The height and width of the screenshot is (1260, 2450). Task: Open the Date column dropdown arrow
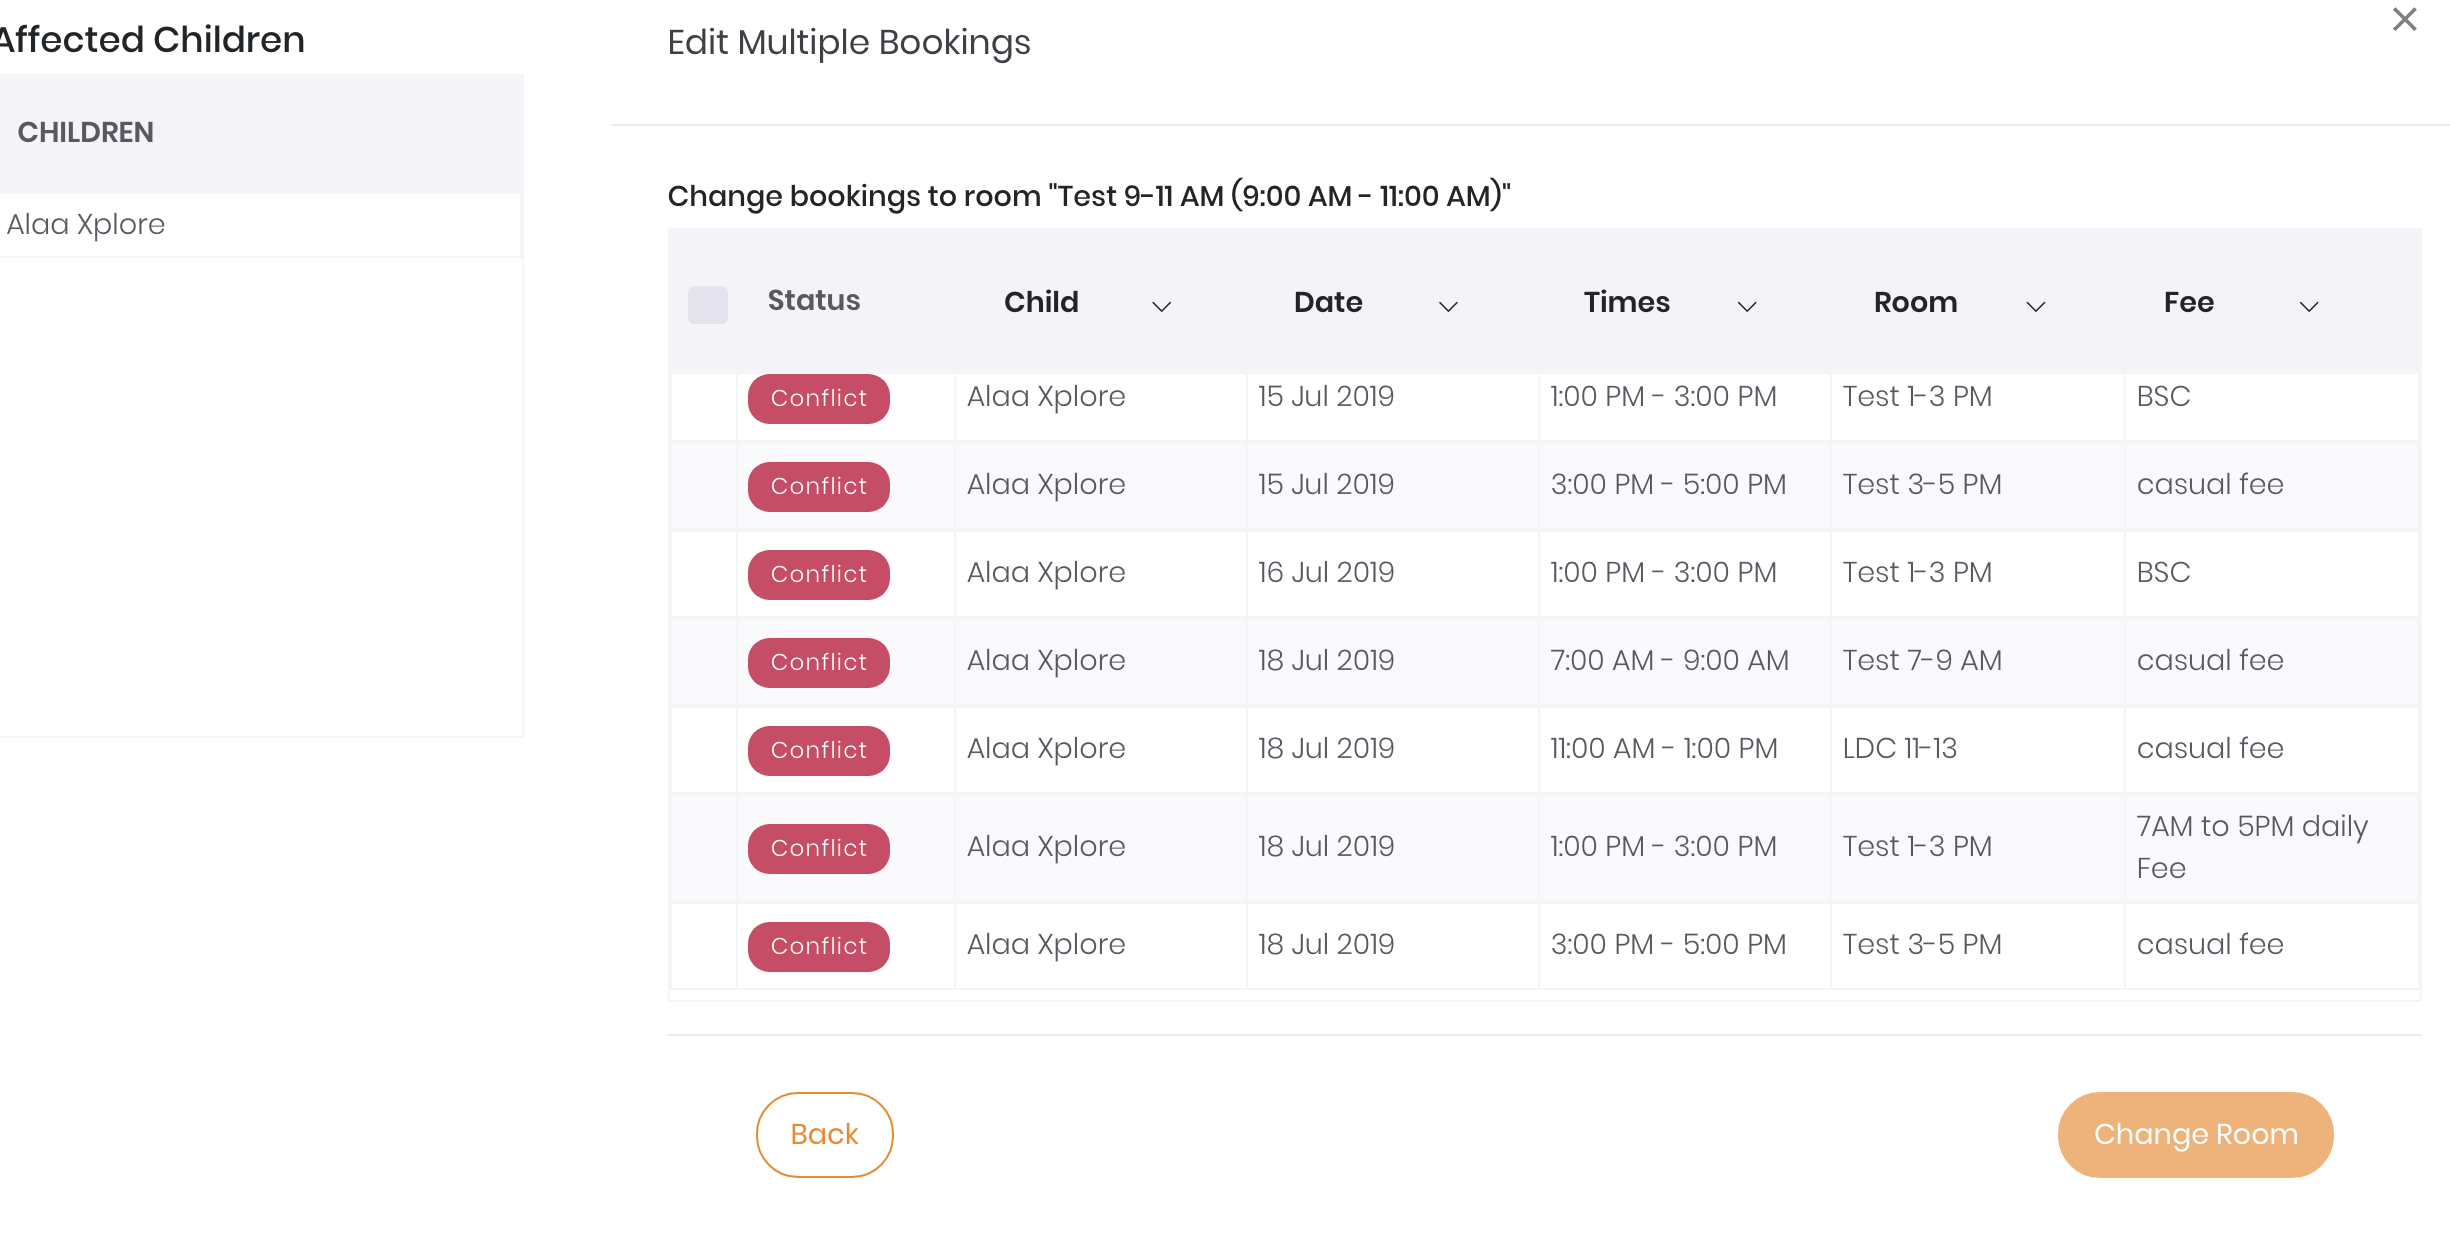(x=1448, y=306)
